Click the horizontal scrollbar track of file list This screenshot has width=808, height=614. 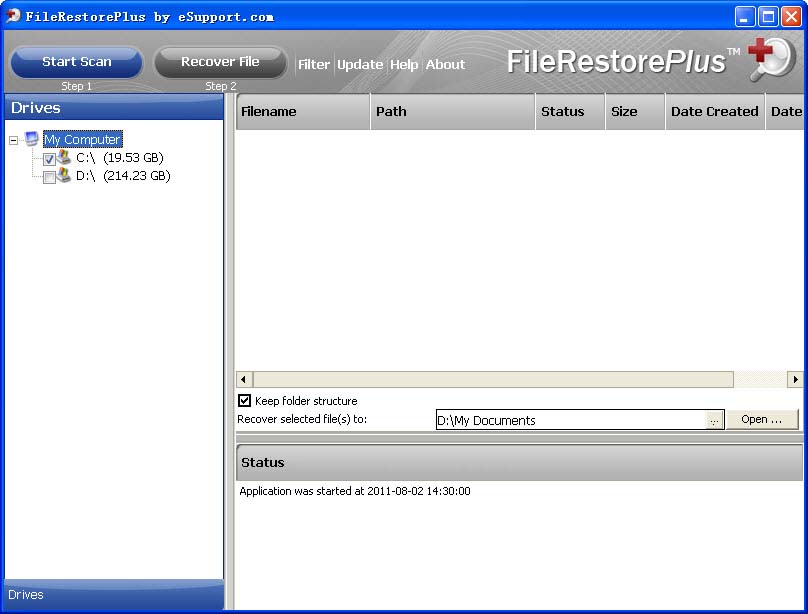click(x=492, y=380)
